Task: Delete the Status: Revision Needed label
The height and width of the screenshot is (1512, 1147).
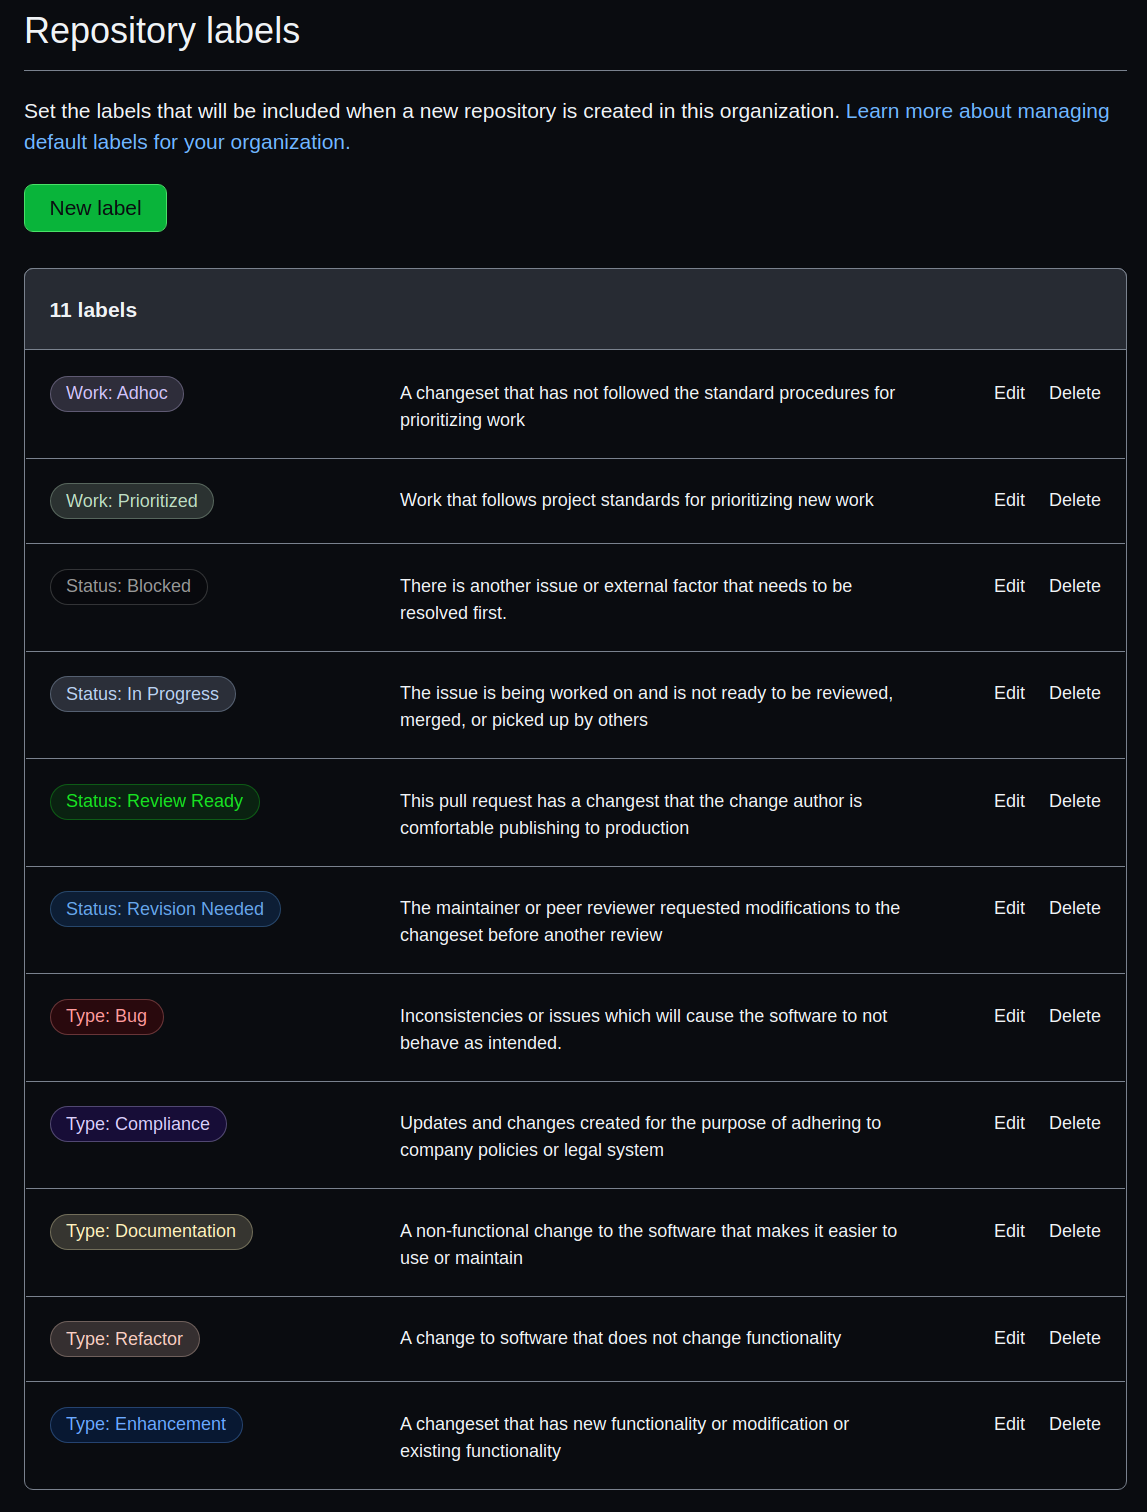Action: [x=1074, y=908]
